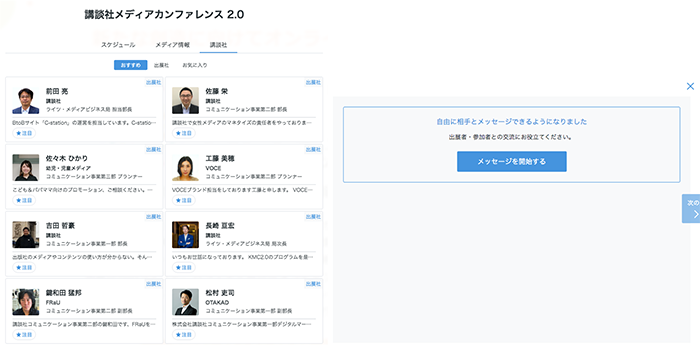Image resolution: width=700 pixels, height=364 pixels.
Task: Toggle ★注目 on 佐藤 栄's card
Action: tap(183, 133)
